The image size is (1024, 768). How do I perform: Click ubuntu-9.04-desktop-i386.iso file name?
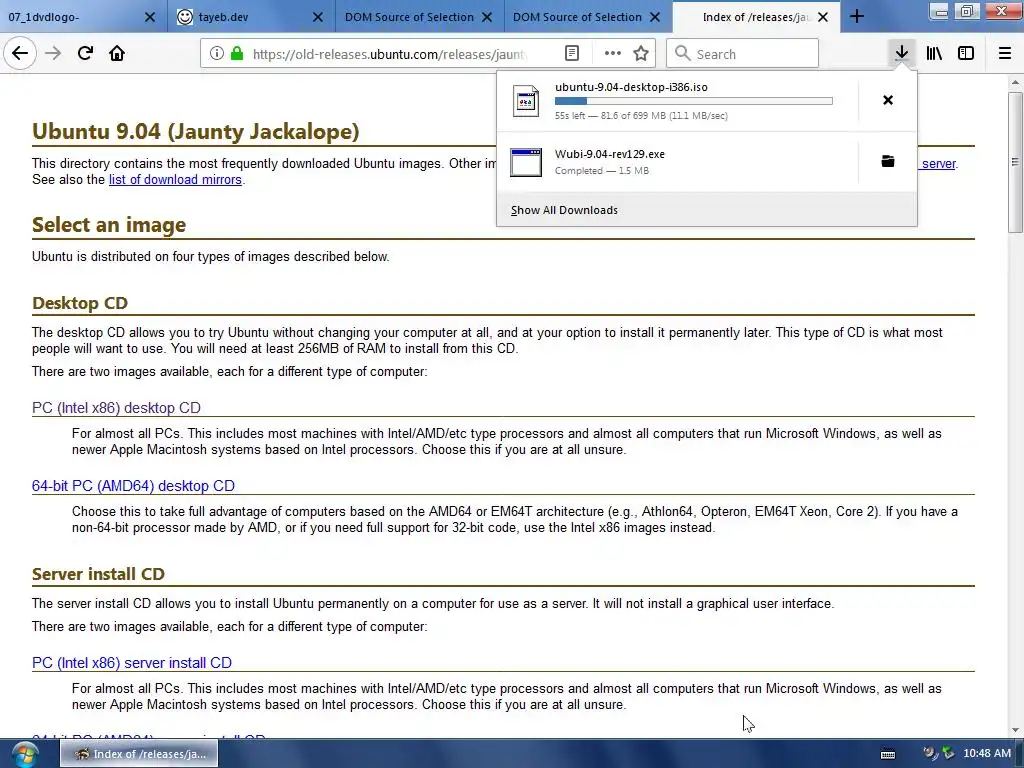pos(632,87)
